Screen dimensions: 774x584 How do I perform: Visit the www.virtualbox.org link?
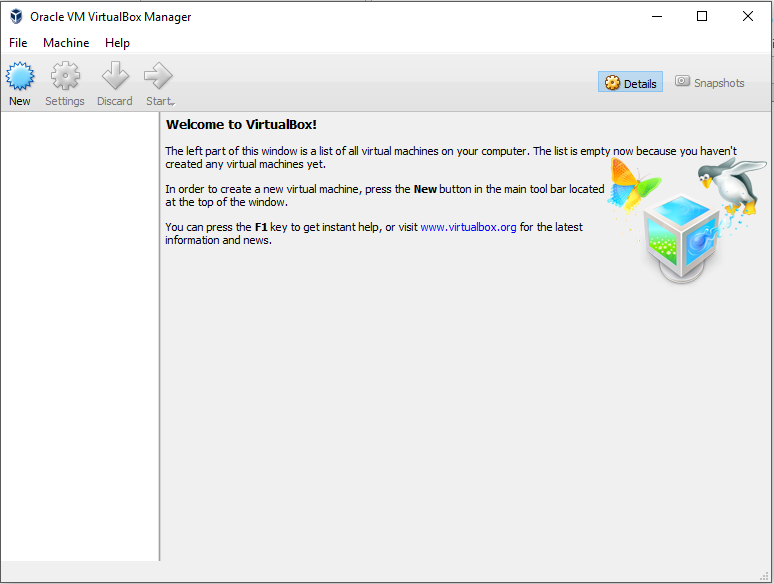click(x=468, y=227)
